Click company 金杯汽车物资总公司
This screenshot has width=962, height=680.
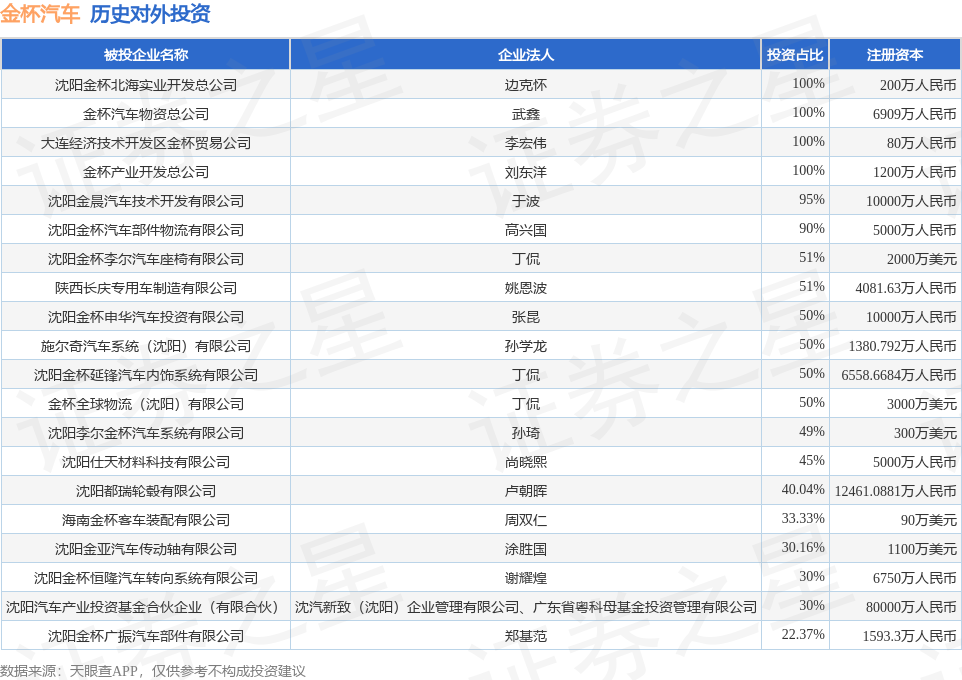click(146, 114)
